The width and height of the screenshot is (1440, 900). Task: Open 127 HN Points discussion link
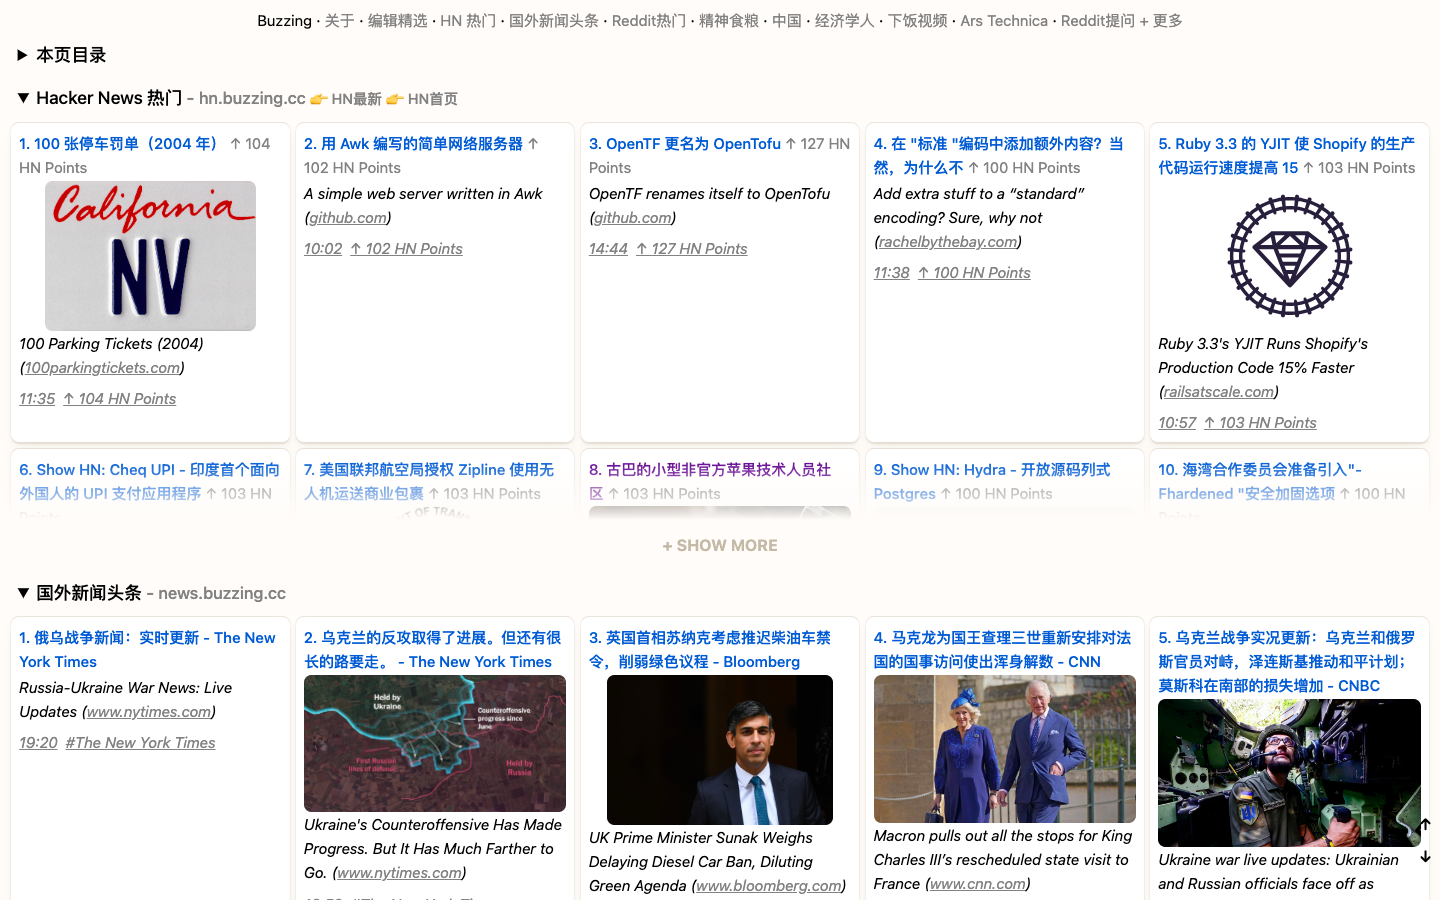click(x=691, y=248)
